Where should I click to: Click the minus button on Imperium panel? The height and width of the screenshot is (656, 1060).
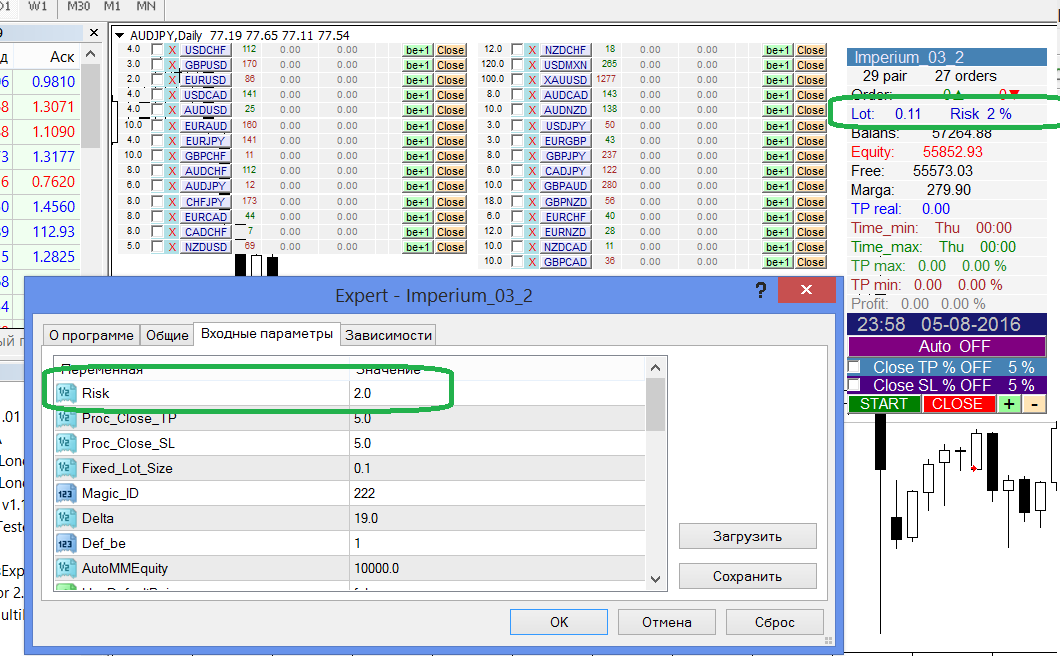(1034, 404)
